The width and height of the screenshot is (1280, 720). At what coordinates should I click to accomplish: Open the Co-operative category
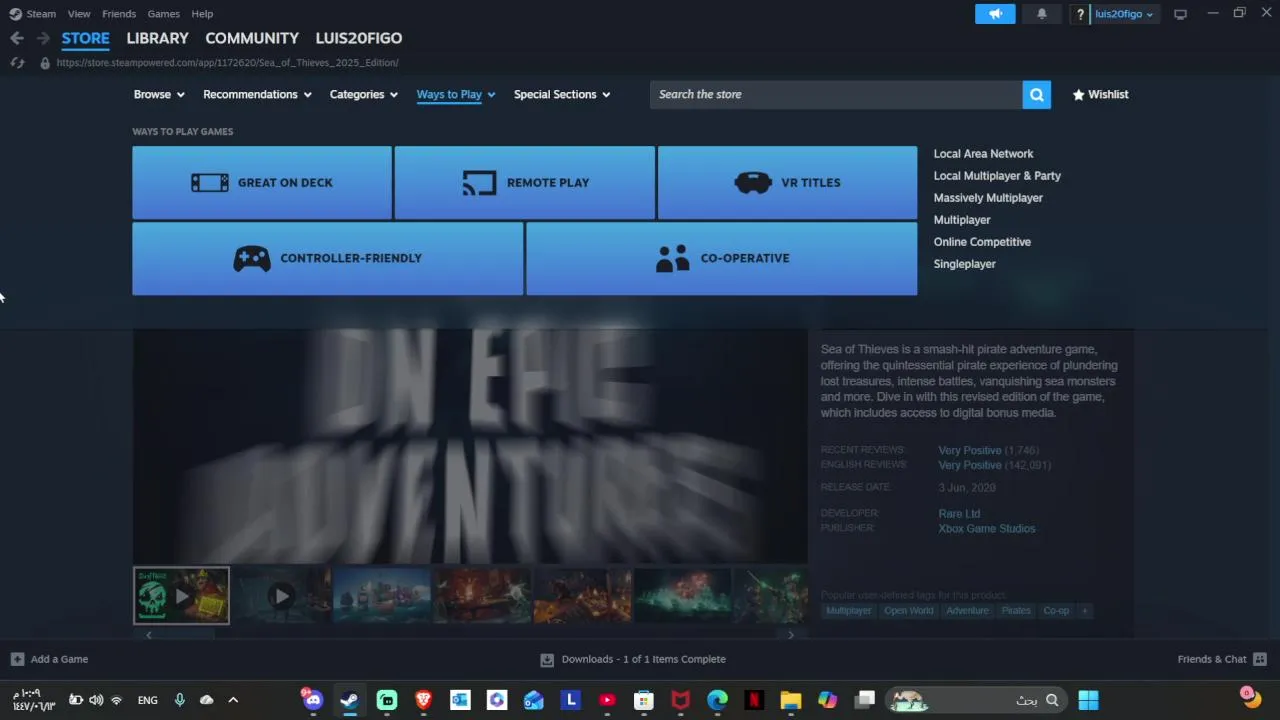(721, 258)
